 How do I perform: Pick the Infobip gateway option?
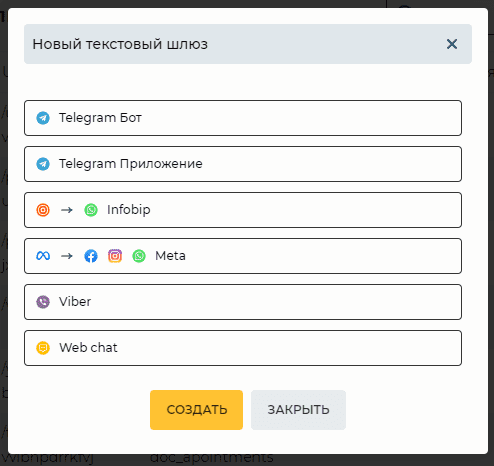[243, 210]
